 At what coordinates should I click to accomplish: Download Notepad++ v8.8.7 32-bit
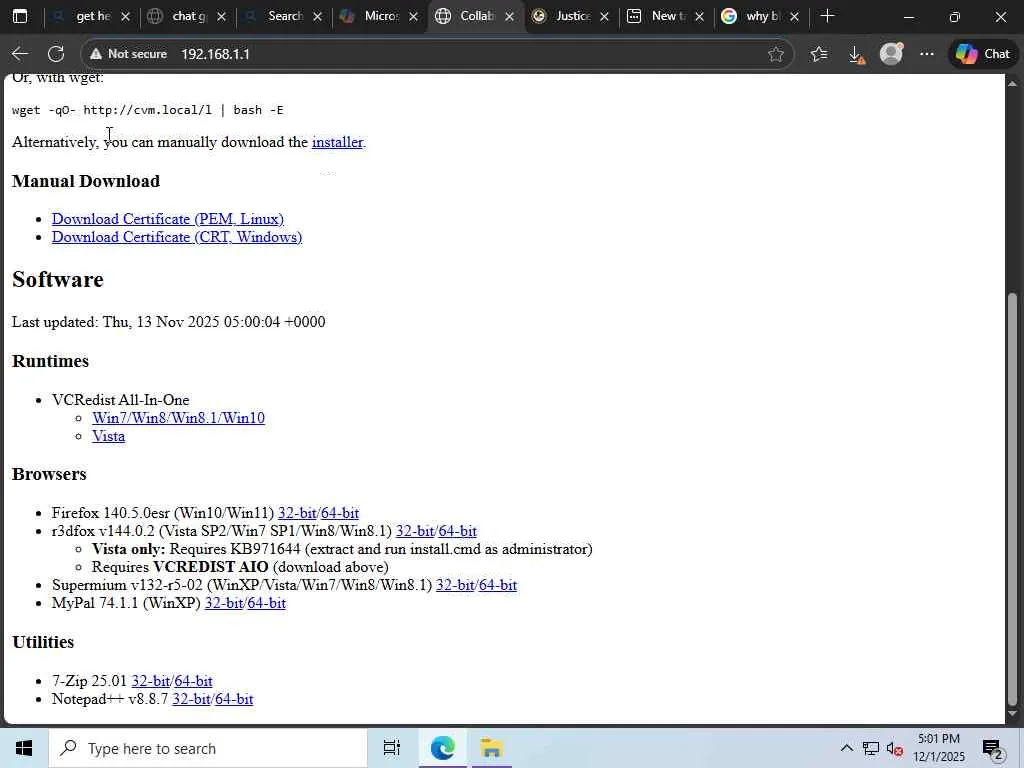click(191, 699)
